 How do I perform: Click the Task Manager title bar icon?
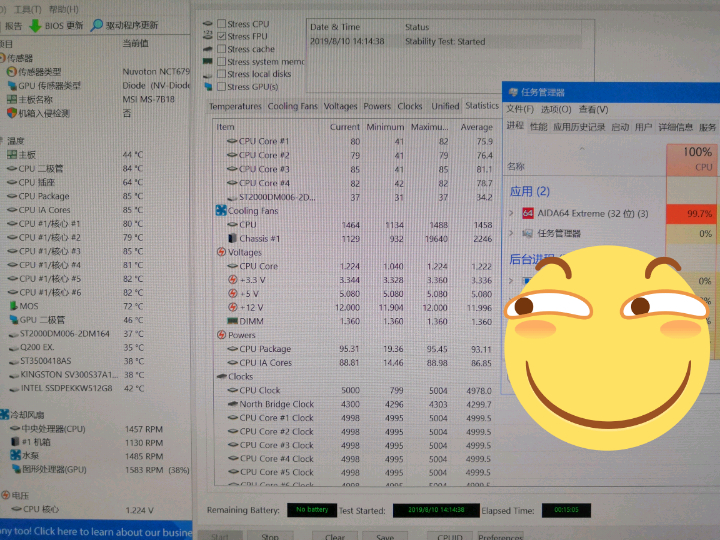pyautogui.click(x=513, y=92)
